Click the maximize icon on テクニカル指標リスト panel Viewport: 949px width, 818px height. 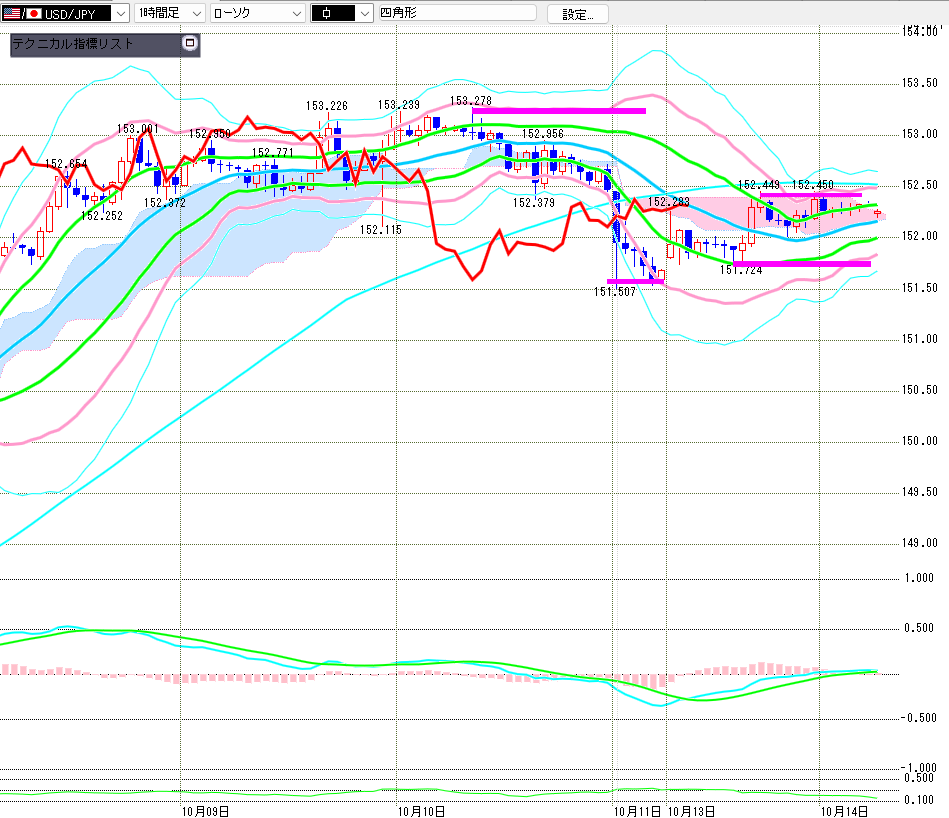tap(190, 44)
